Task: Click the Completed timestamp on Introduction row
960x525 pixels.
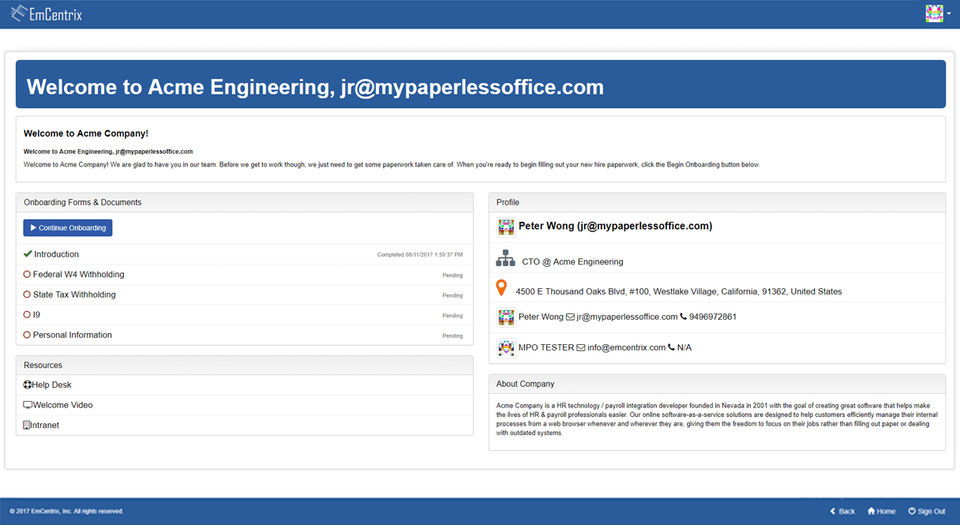Action: click(420, 255)
